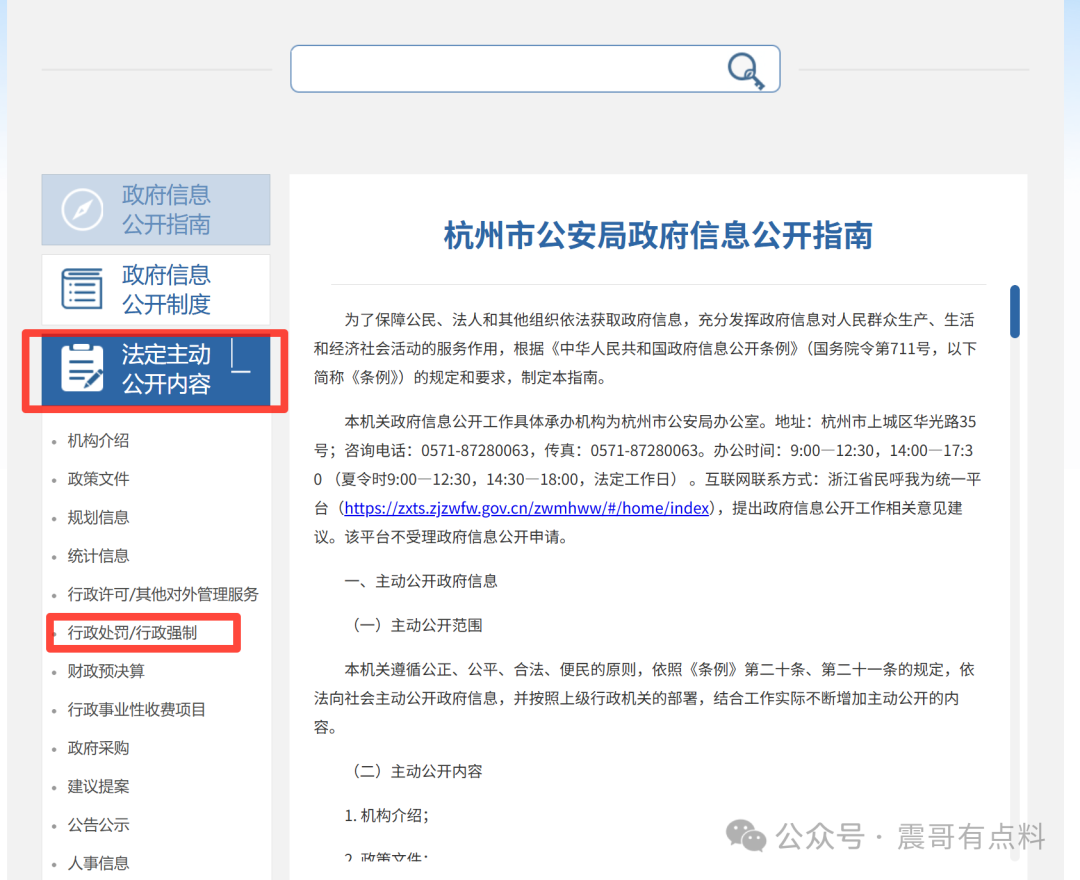Open 统计信息 in the sidebar
Viewport: 1080px width, 880px height.
pyautogui.click(x=97, y=555)
